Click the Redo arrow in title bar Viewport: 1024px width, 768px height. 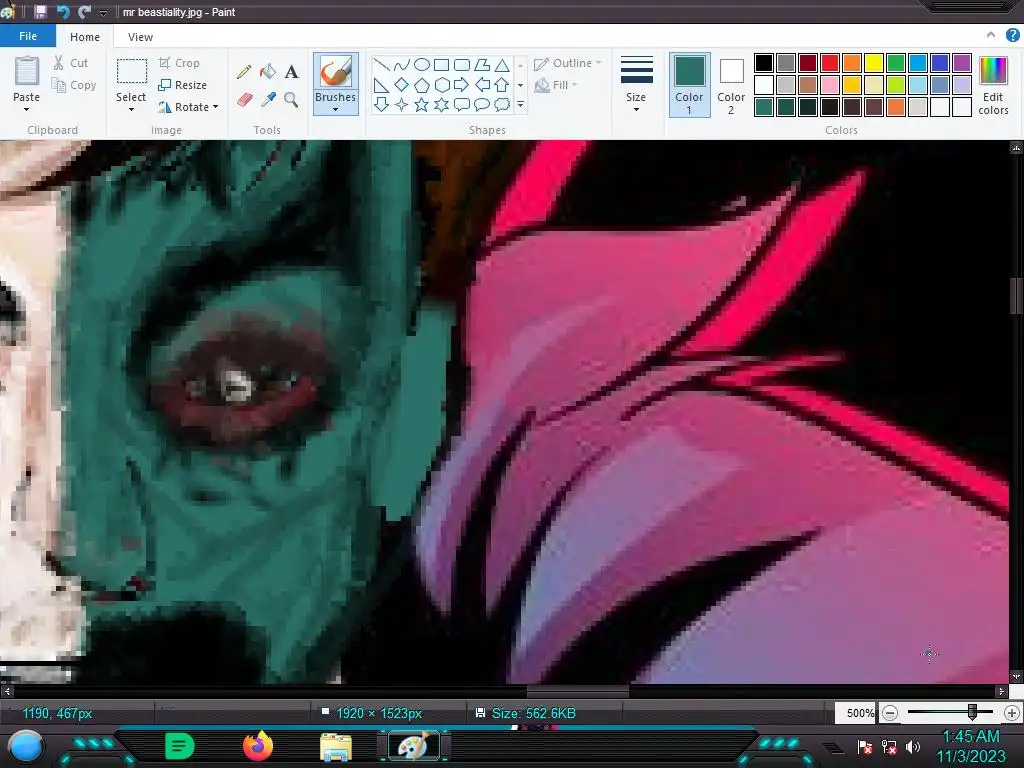[84, 12]
